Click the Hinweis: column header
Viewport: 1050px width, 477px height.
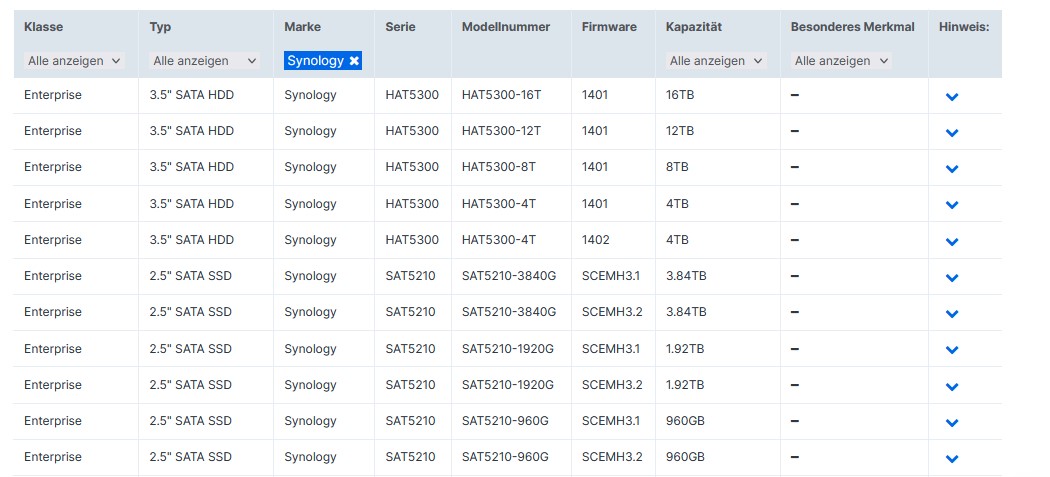point(964,27)
